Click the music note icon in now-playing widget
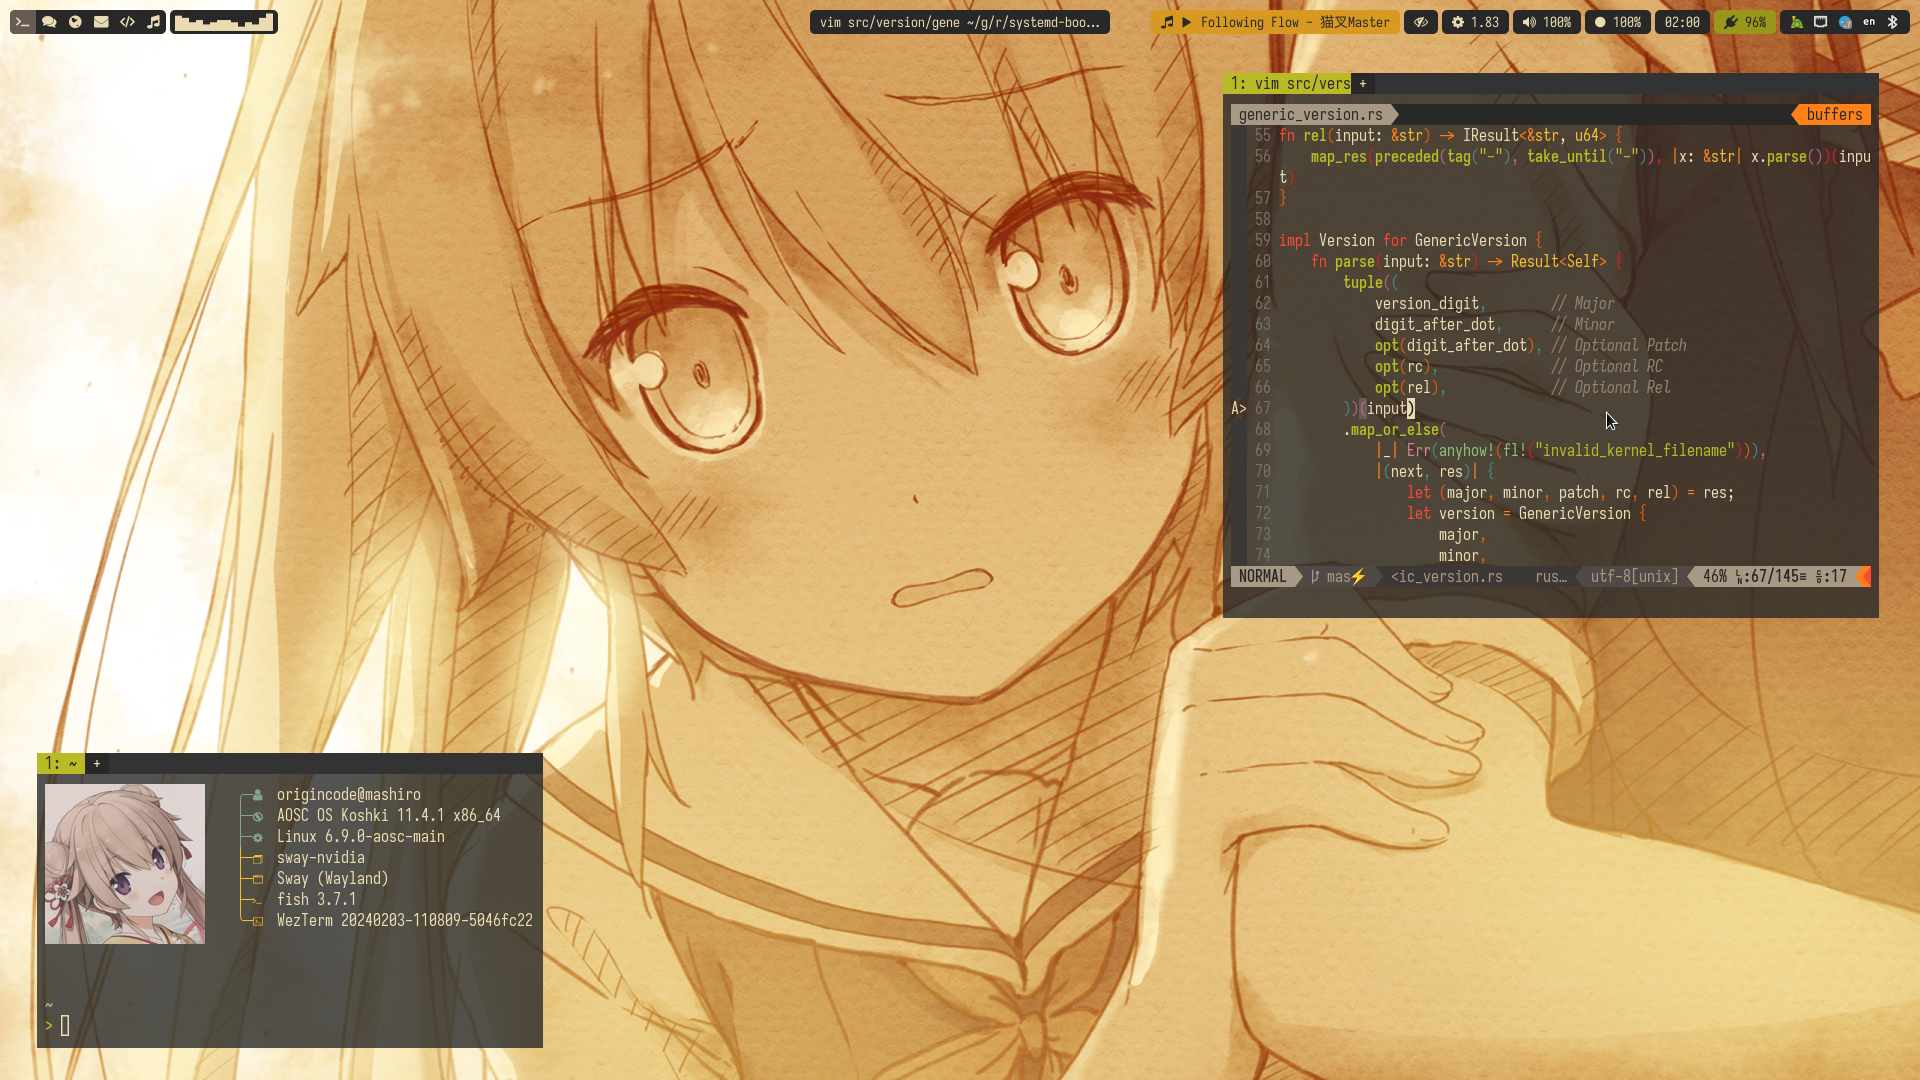The width and height of the screenshot is (1920, 1080). coord(1167,22)
